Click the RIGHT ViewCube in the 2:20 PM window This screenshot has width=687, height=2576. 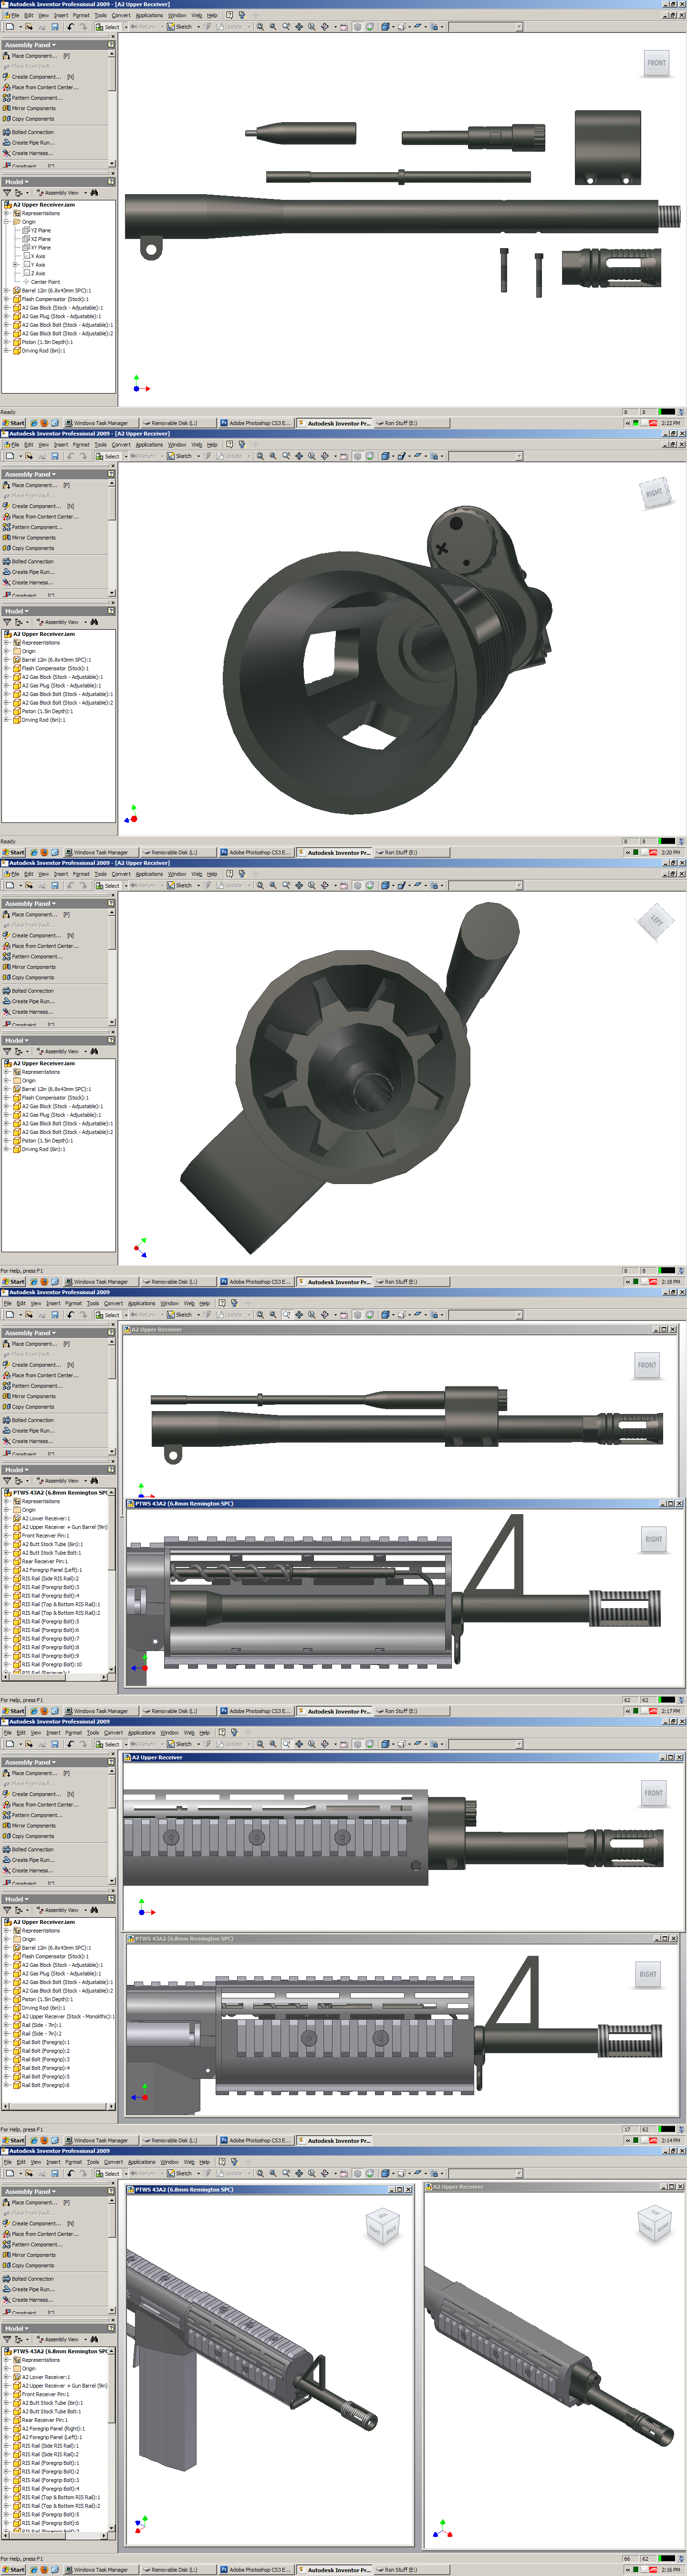pyautogui.click(x=654, y=493)
